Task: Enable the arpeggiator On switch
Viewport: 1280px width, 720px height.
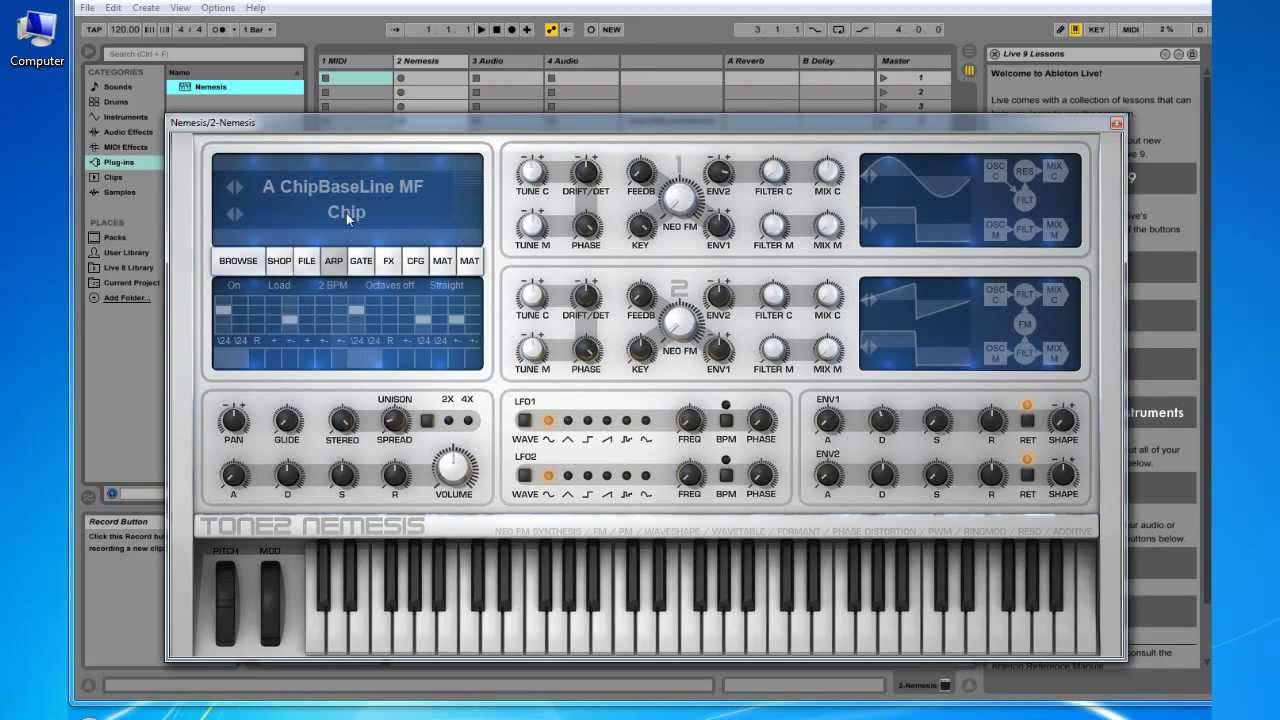Action: coord(233,285)
